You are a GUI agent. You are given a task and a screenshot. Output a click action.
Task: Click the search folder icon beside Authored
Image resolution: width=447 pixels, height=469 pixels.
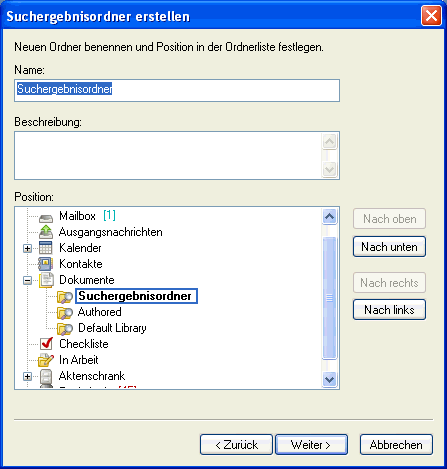(x=65, y=312)
